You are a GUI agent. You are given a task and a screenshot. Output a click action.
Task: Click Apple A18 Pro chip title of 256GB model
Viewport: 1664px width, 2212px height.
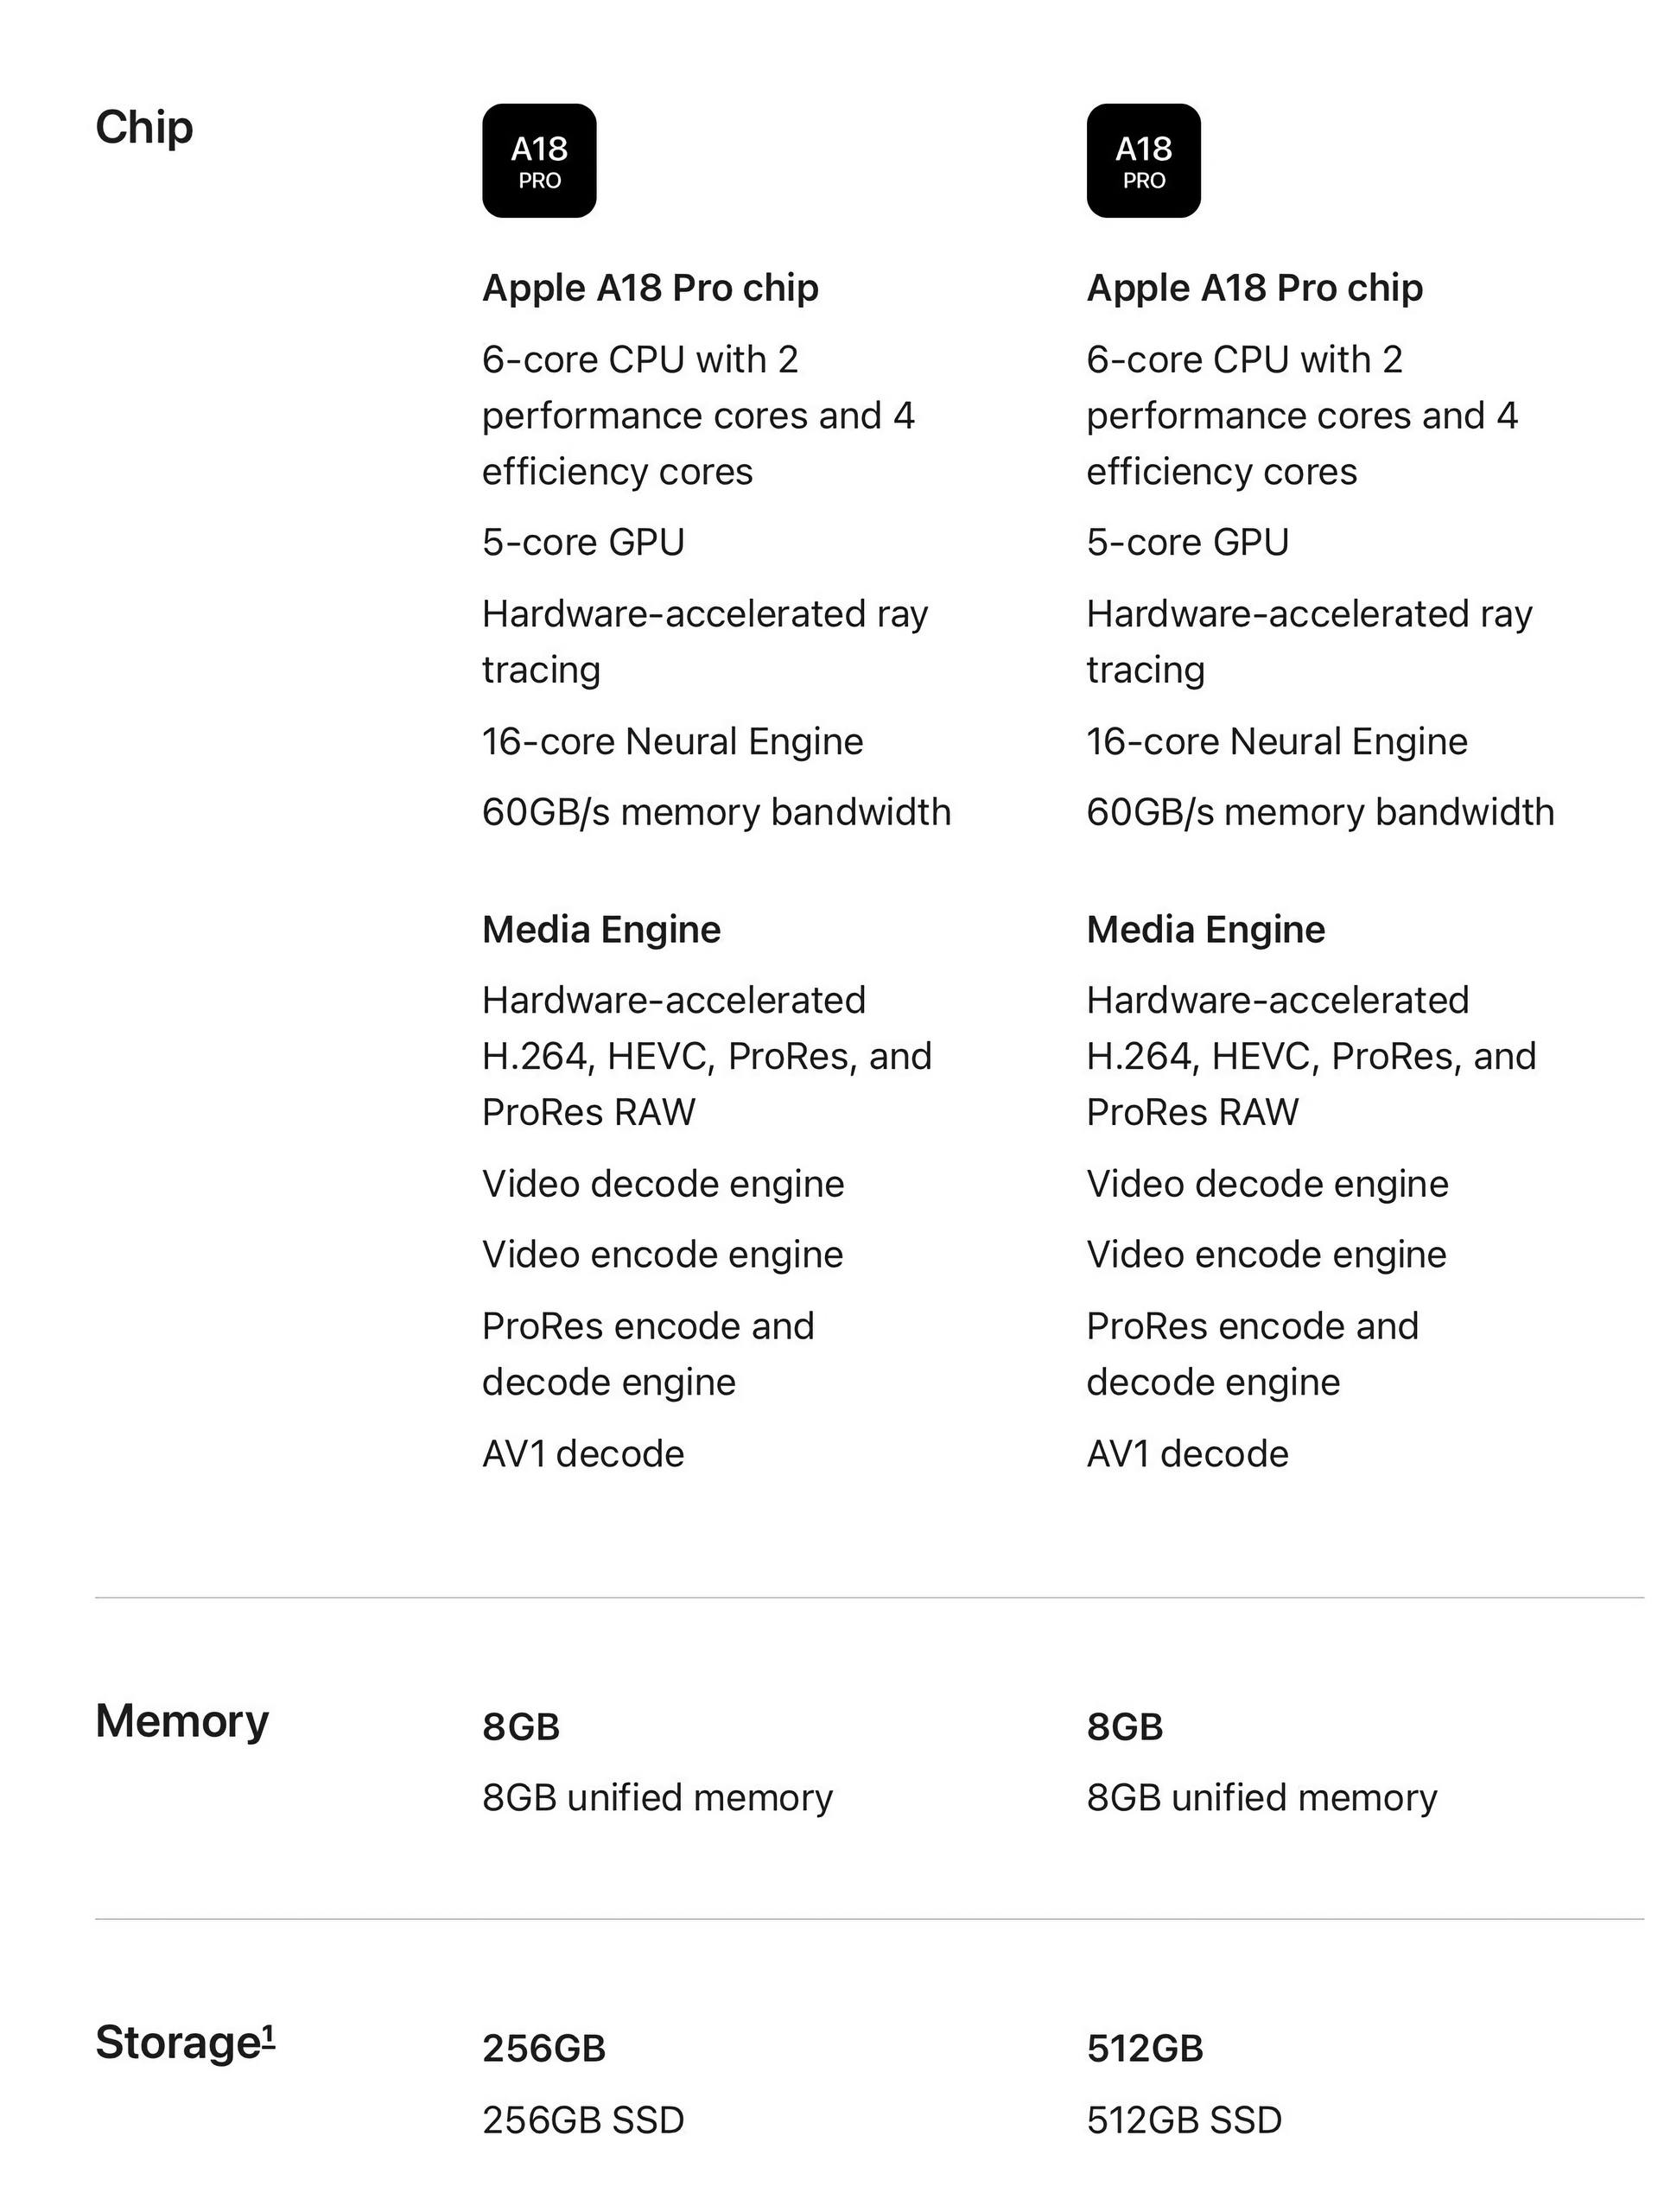pos(650,288)
